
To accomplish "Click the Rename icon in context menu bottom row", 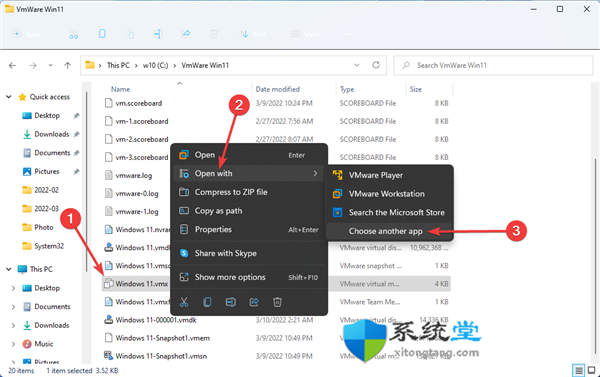I will click(231, 302).
